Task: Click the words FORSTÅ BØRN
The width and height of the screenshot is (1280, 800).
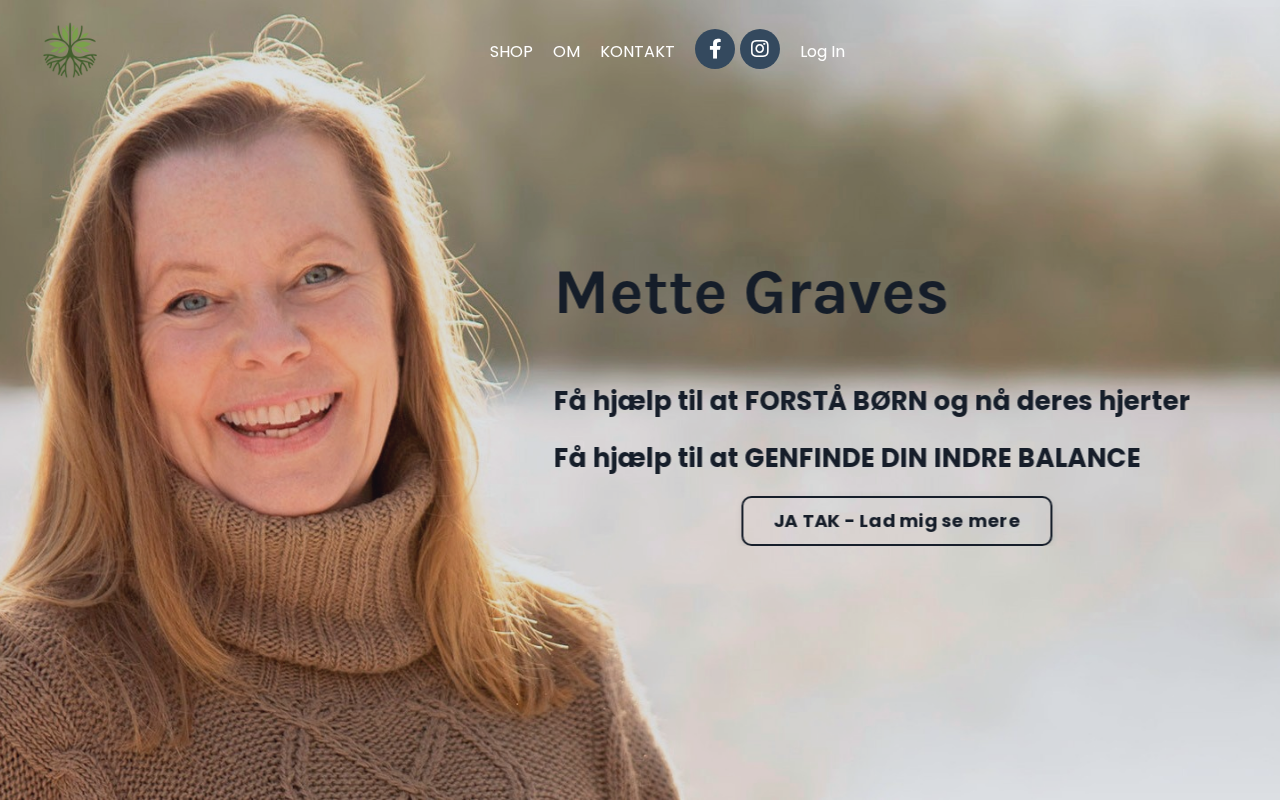Action: [836, 401]
